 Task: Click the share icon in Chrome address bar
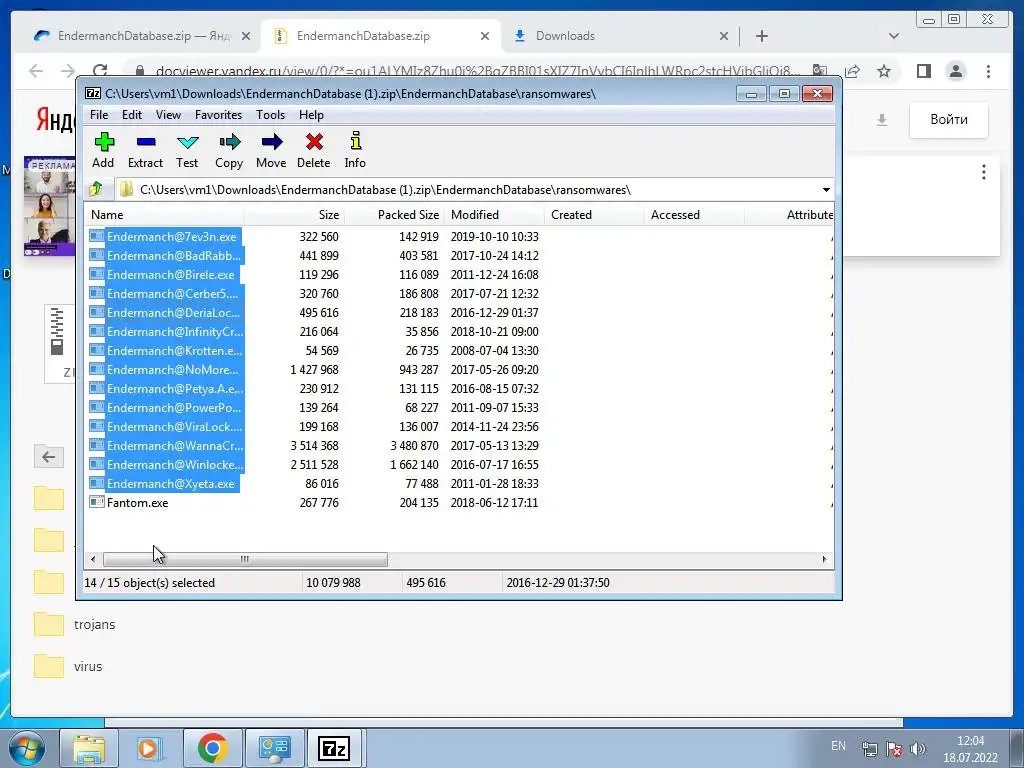[x=852, y=71]
